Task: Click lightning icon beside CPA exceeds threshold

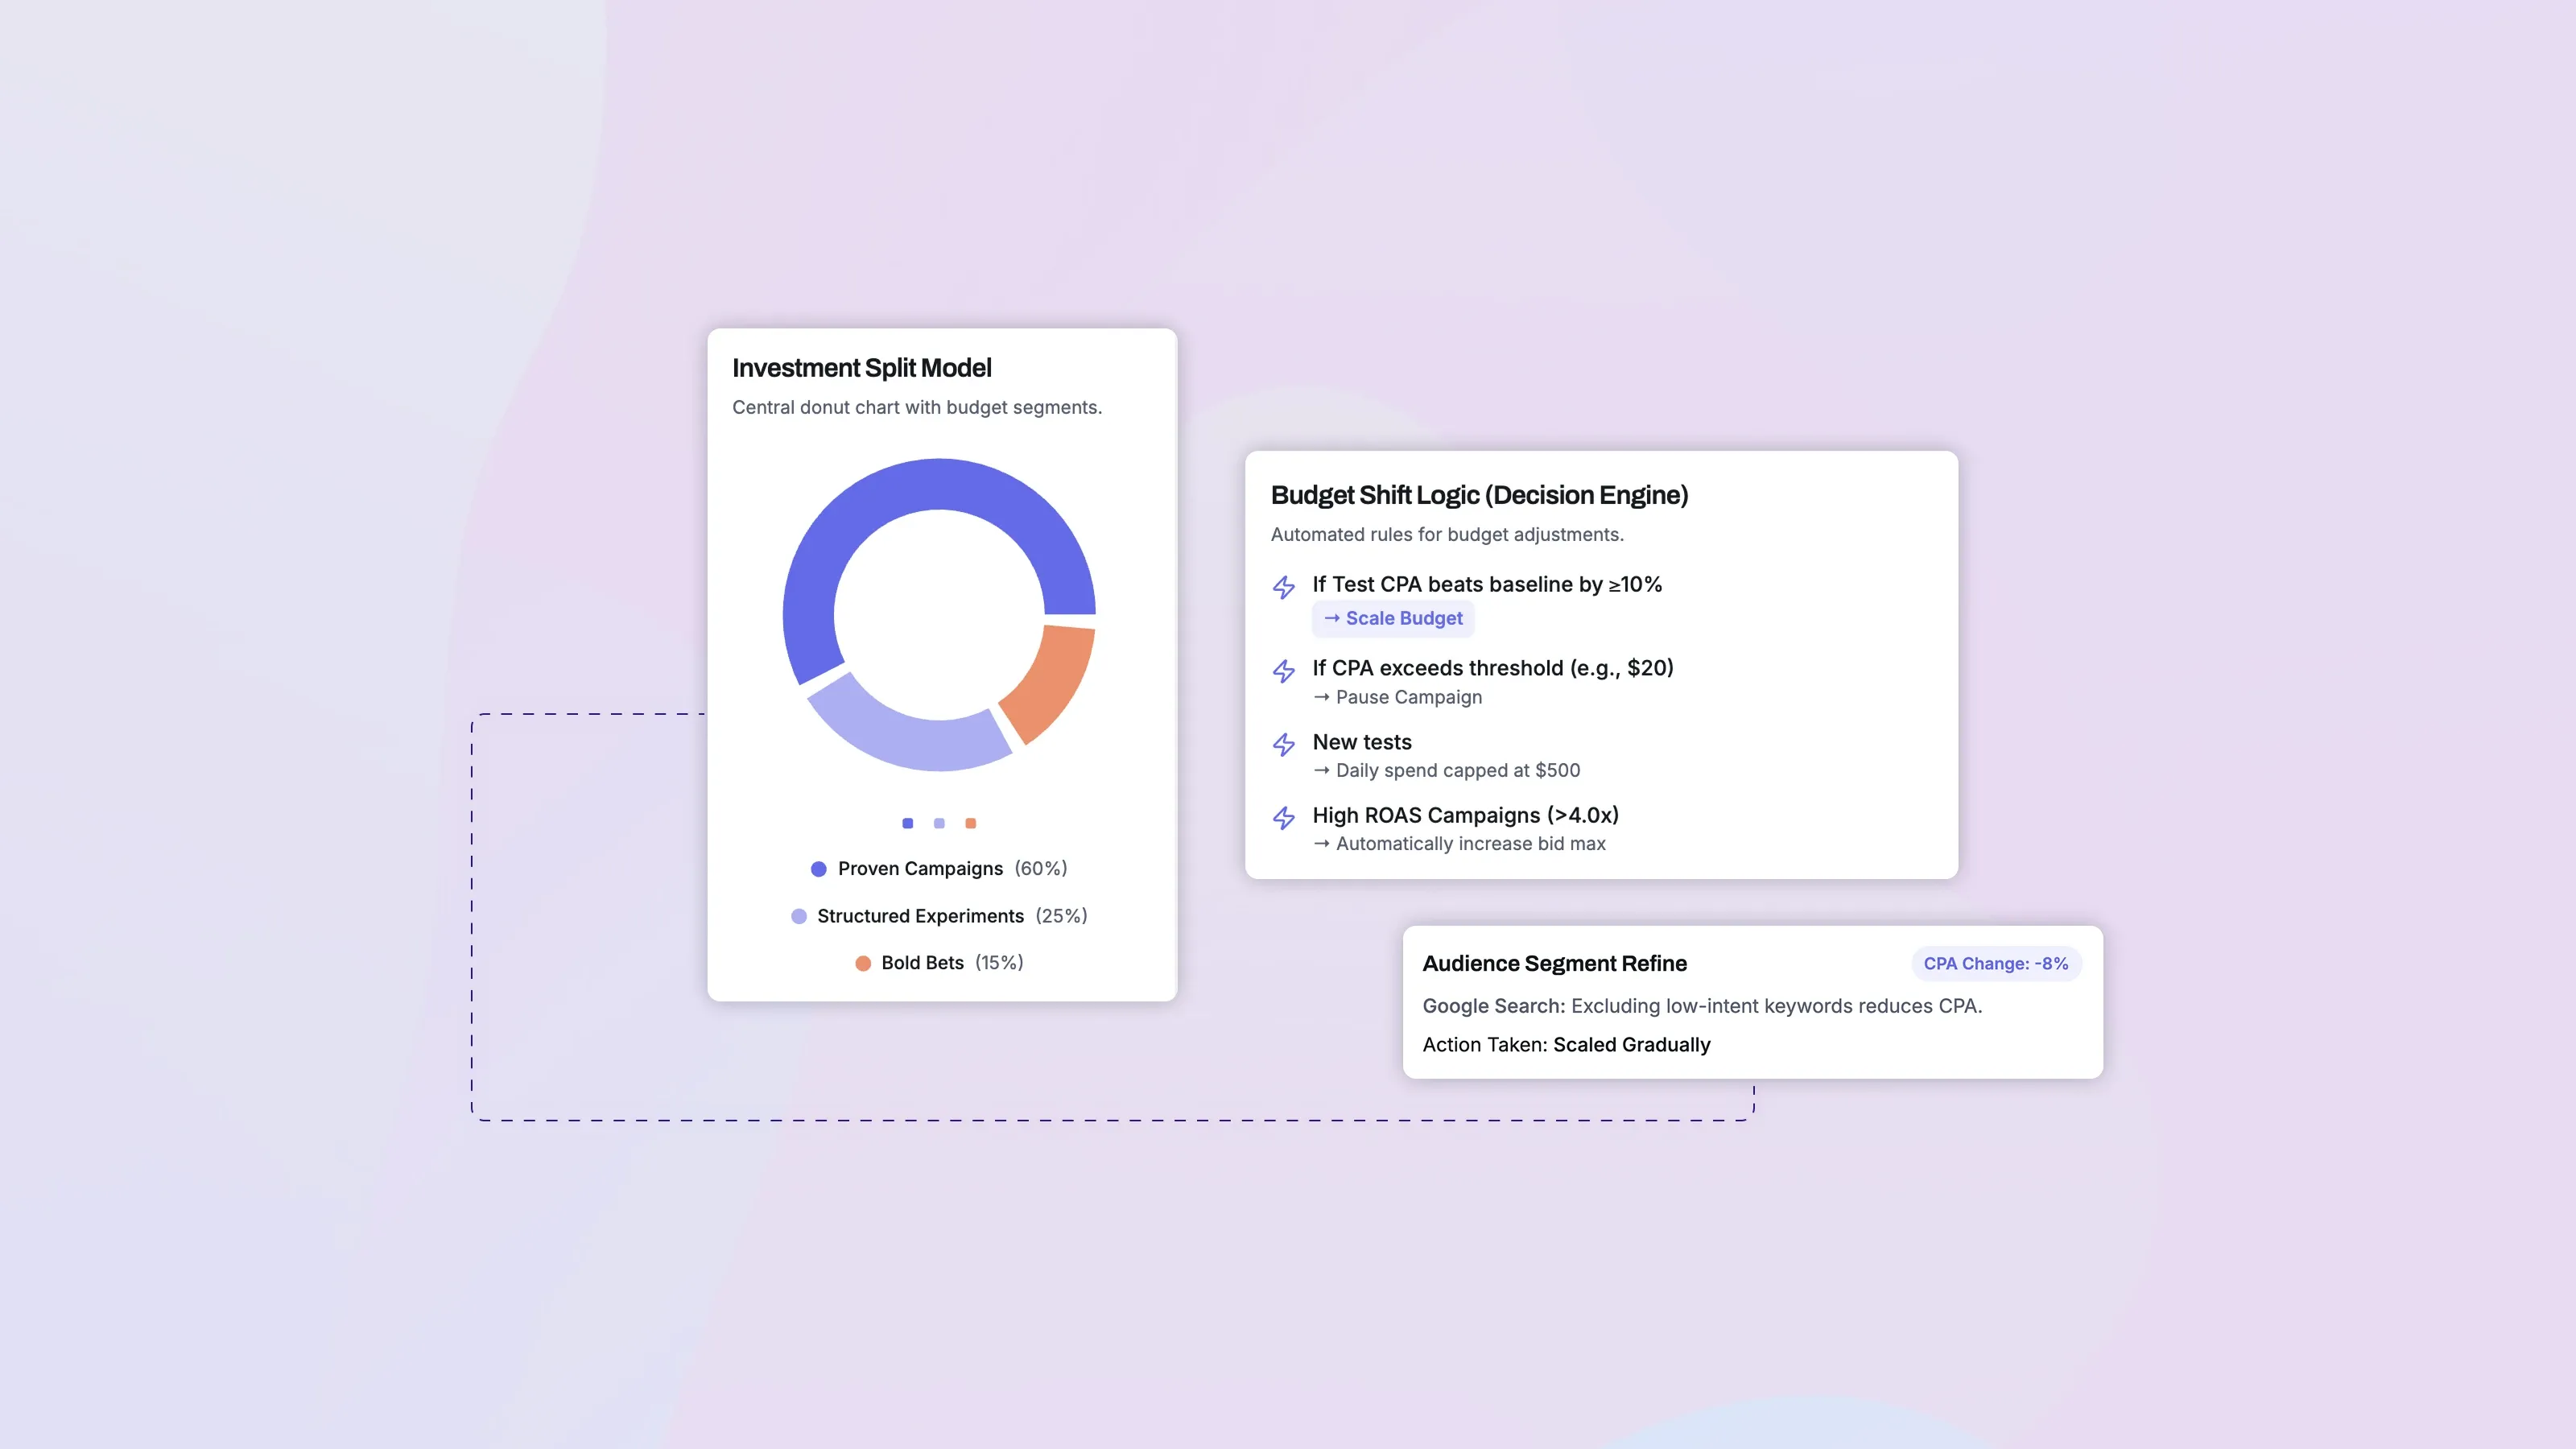Action: point(1283,671)
